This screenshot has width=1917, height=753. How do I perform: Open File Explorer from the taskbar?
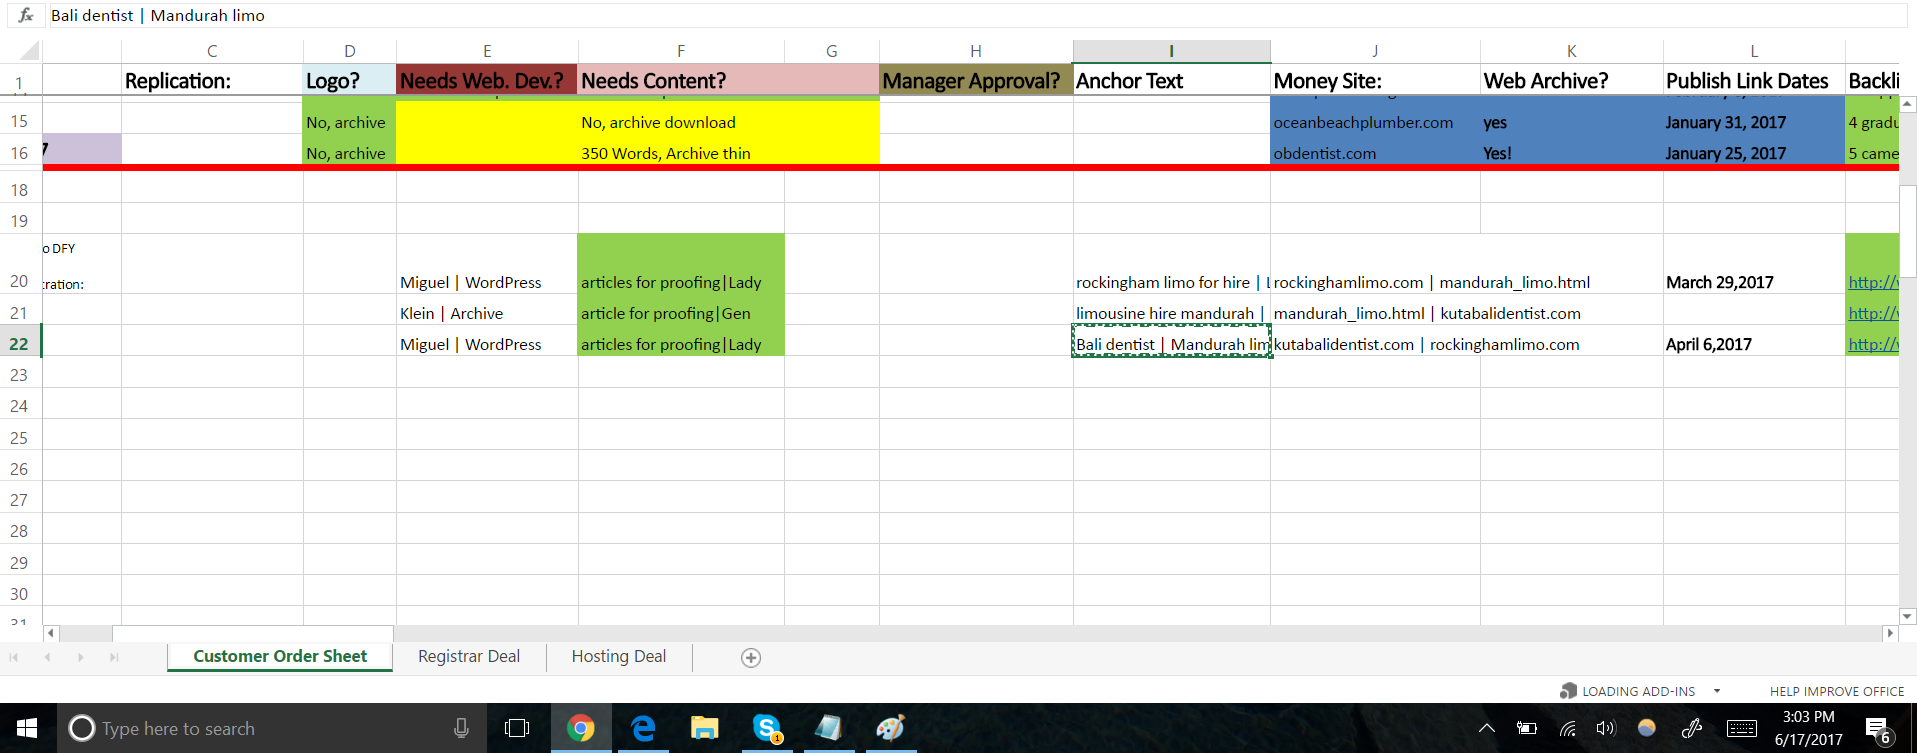pyautogui.click(x=704, y=728)
